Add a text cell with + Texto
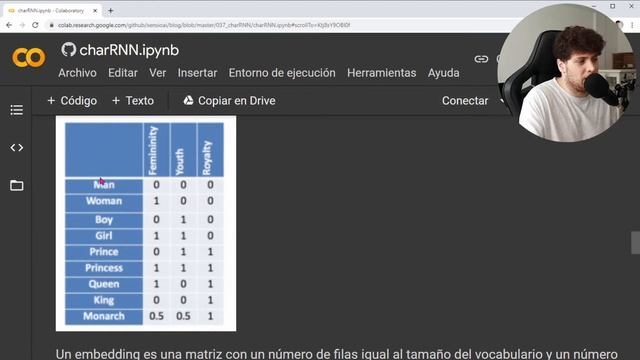Viewport: 640px width, 360px height. click(x=133, y=100)
